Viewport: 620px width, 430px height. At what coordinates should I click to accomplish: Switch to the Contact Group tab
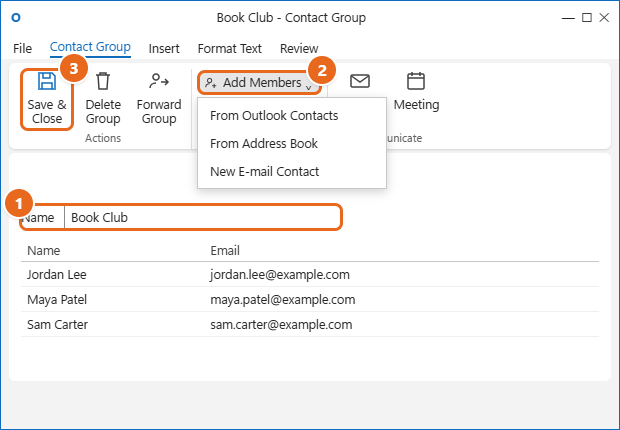90,47
